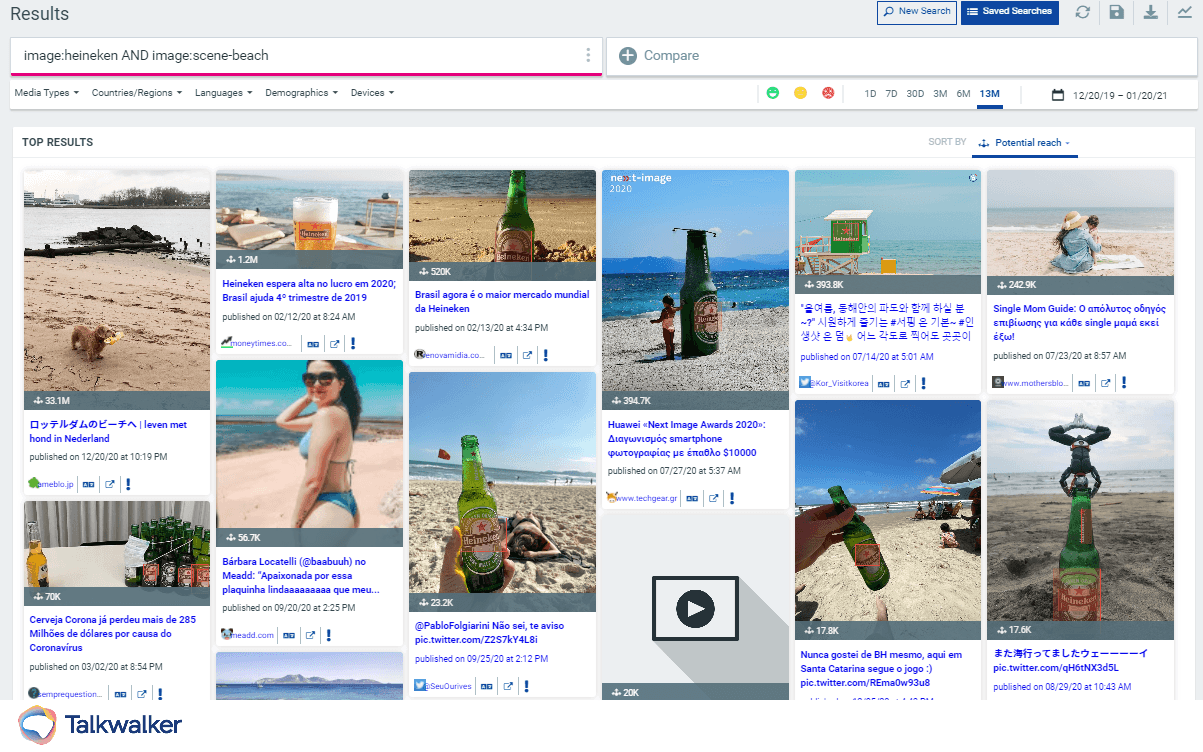The width and height of the screenshot is (1203, 752).
Task: Toggle the positive sentiment green face filter
Action: 772,93
